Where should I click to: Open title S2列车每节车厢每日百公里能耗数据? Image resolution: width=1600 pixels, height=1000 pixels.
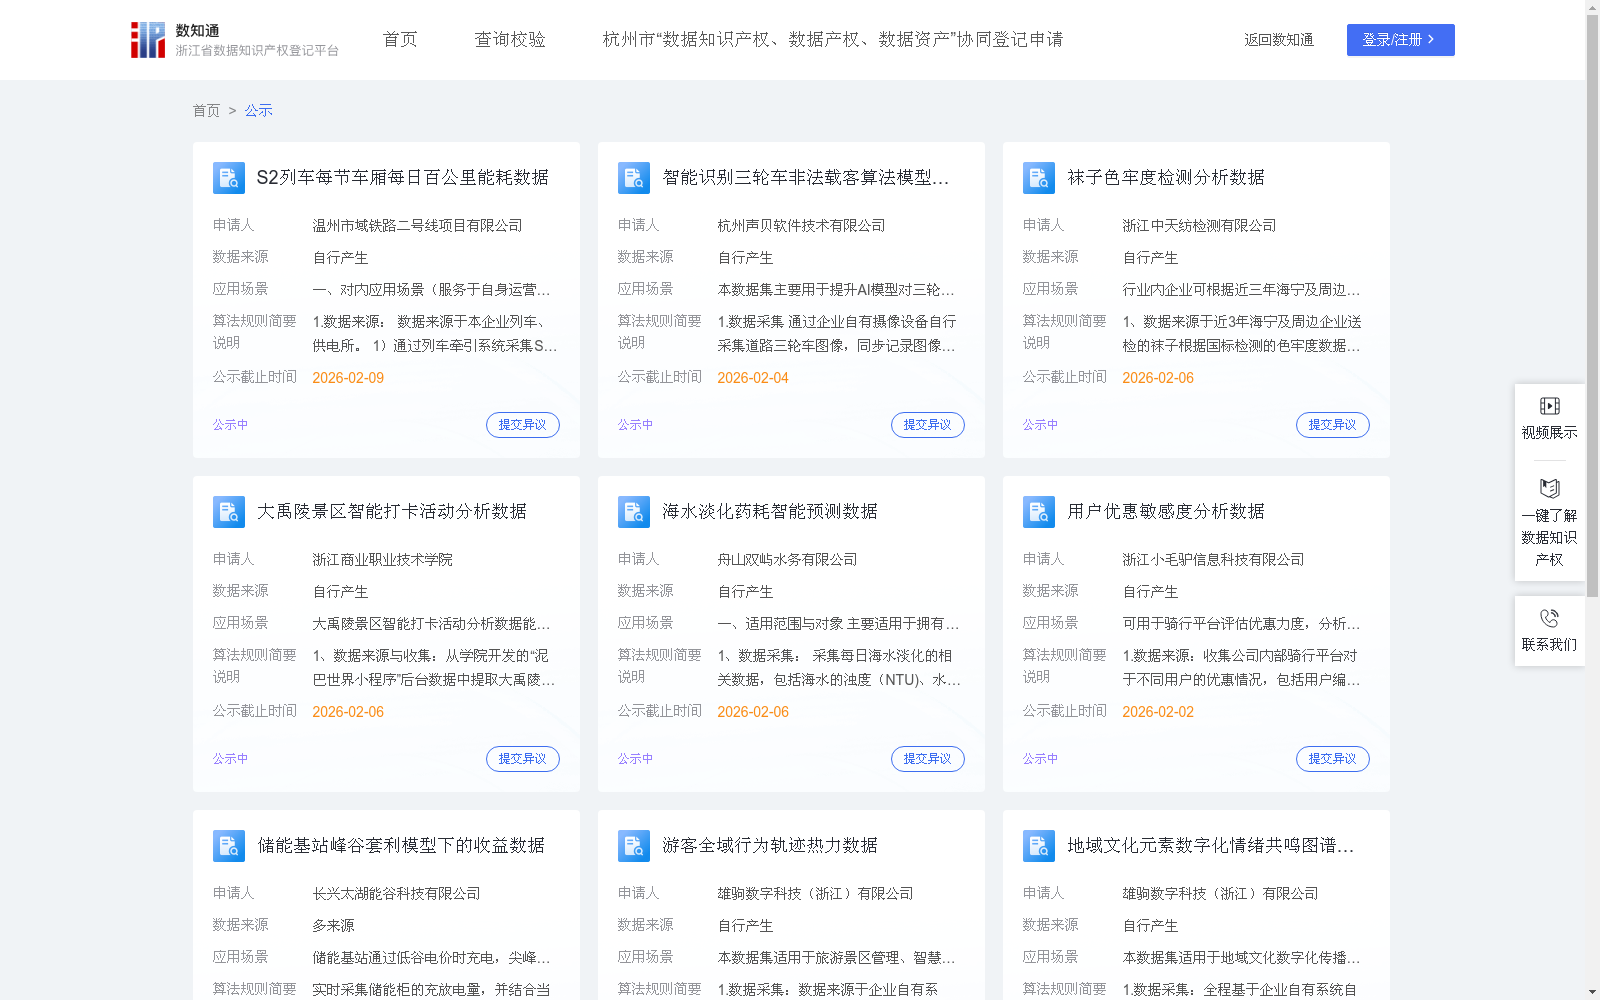(403, 178)
